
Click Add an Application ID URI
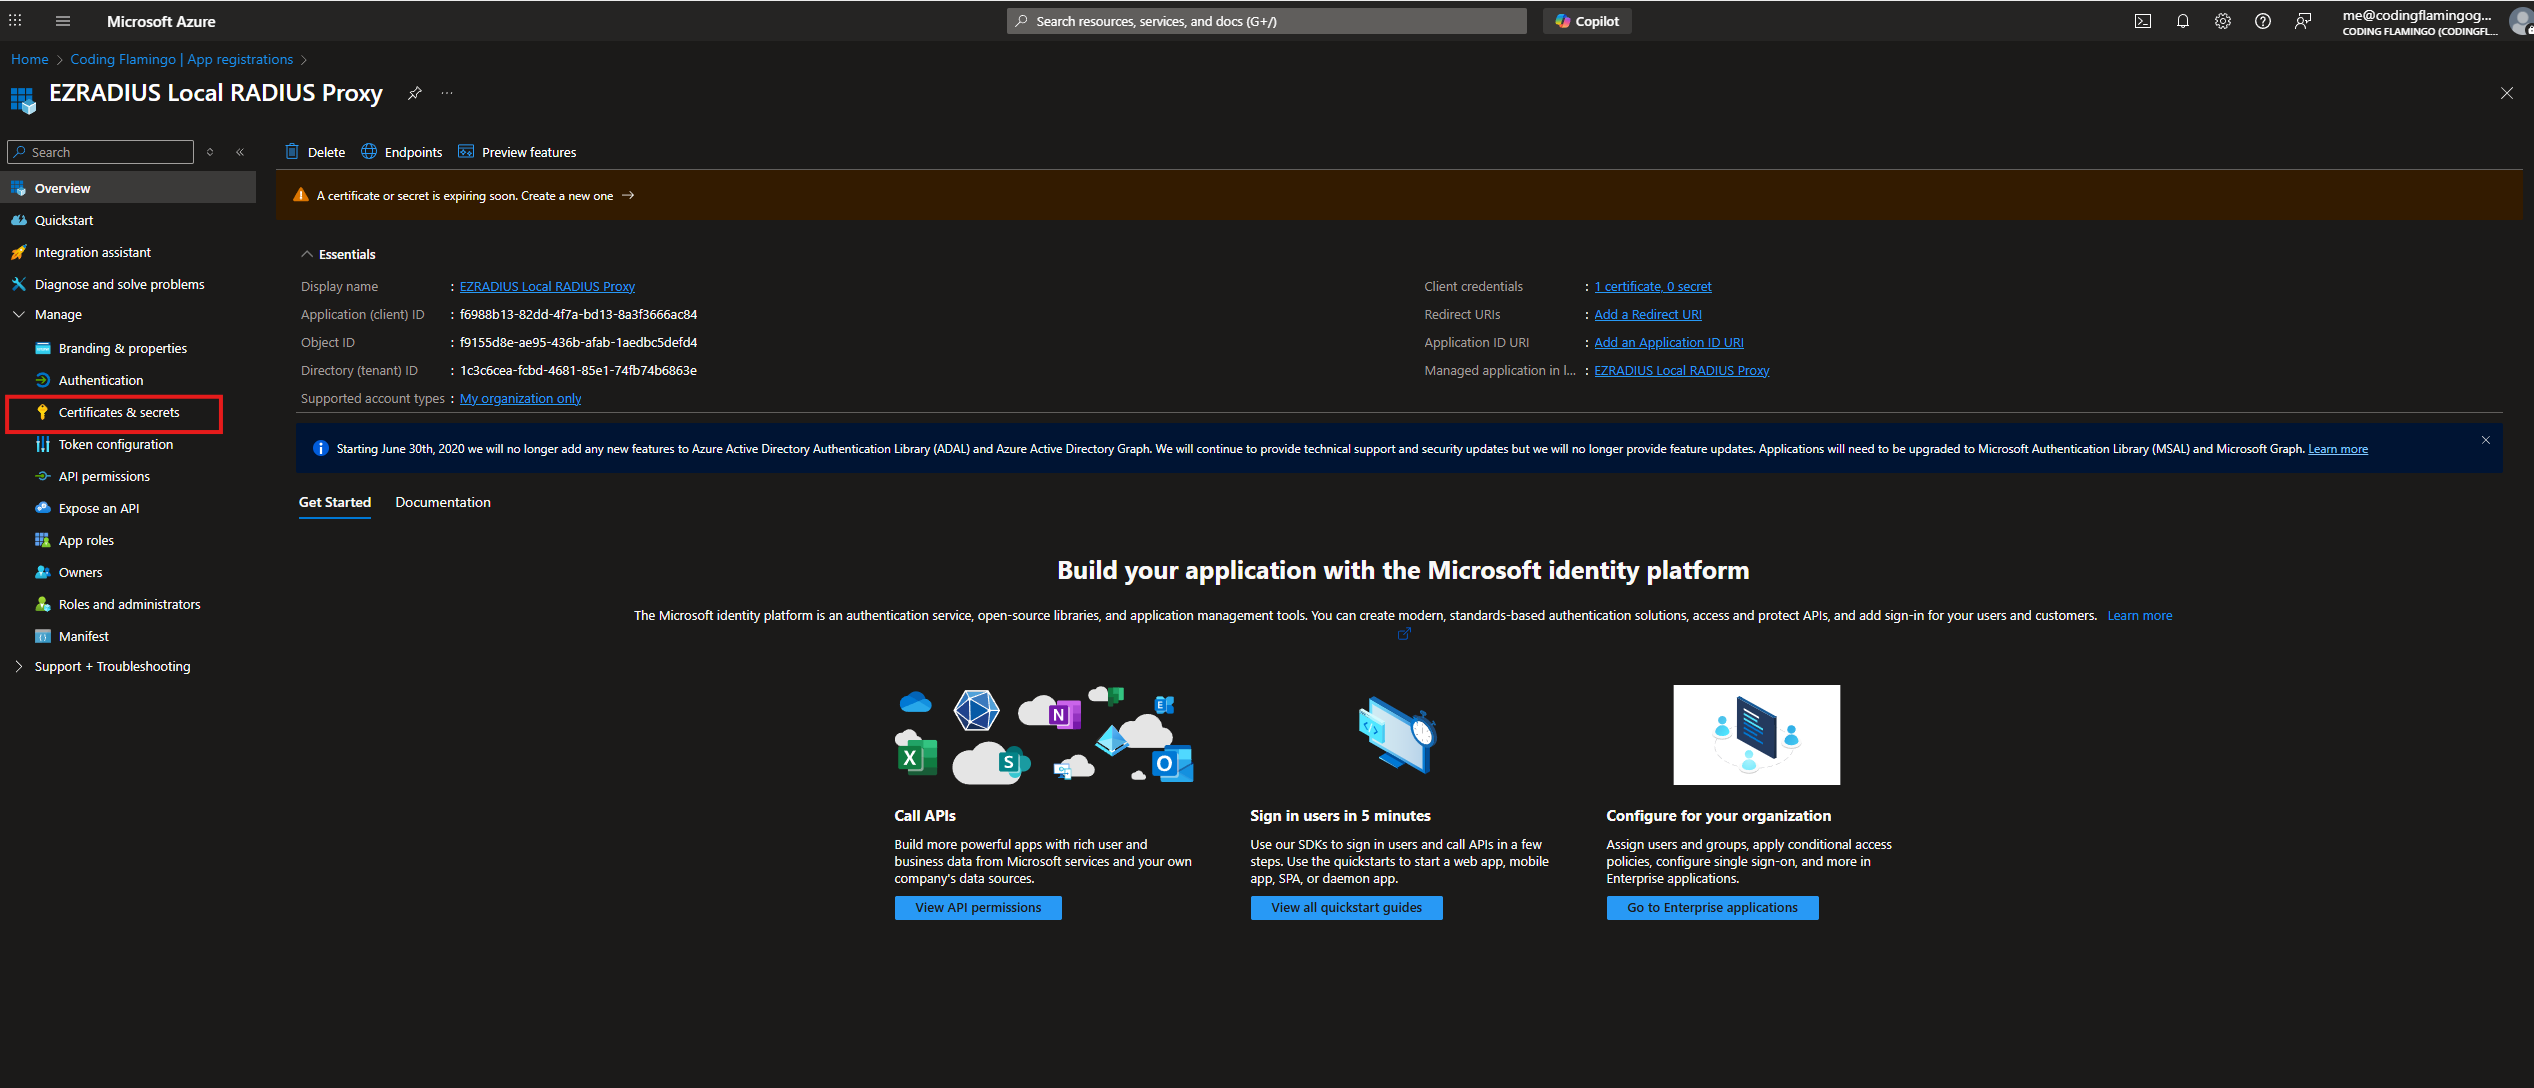pyautogui.click(x=1669, y=342)
